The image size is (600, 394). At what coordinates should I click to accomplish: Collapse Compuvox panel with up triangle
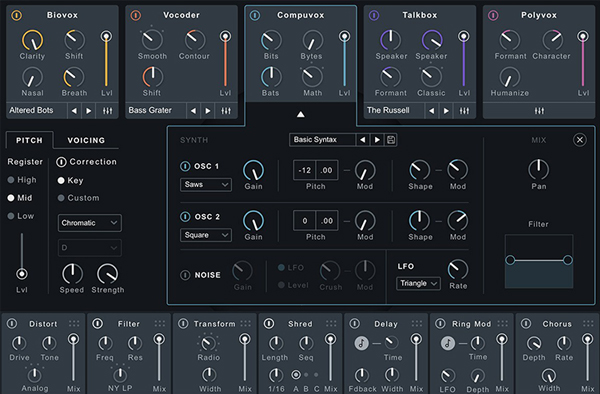coord(301,114)
